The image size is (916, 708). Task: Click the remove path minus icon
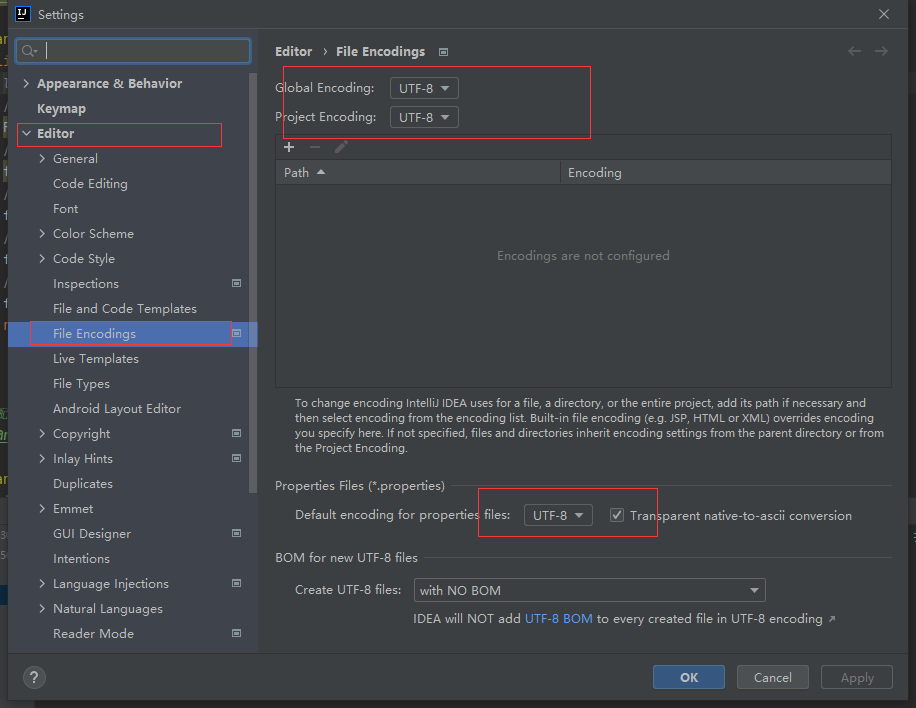point(315,147)
